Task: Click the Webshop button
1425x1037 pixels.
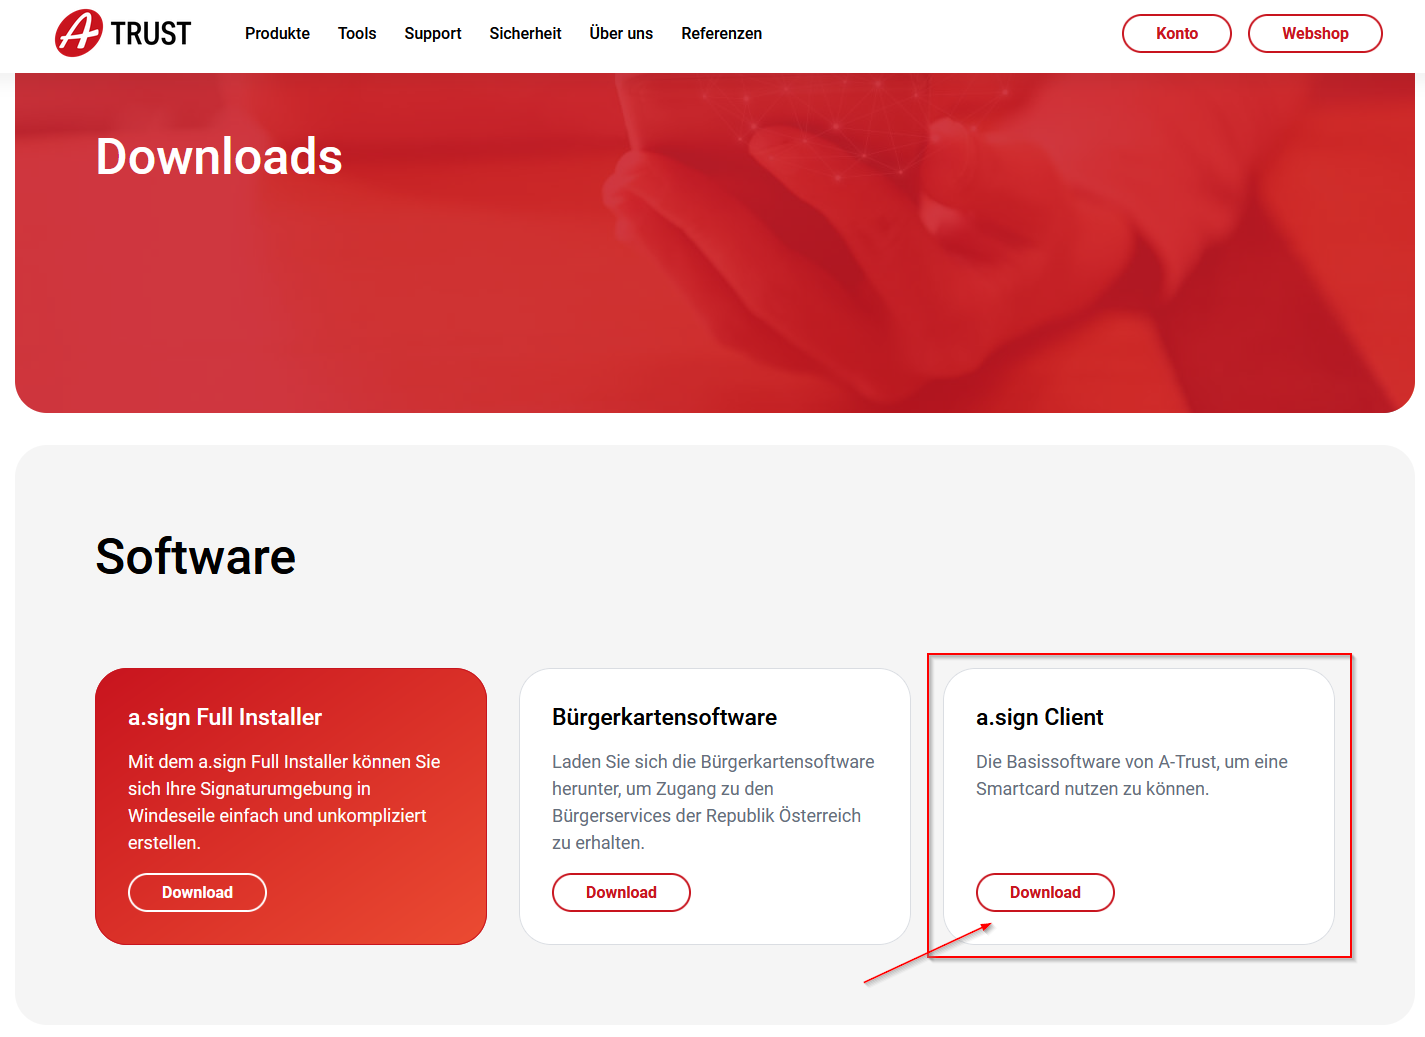Action: point(1315,33)
